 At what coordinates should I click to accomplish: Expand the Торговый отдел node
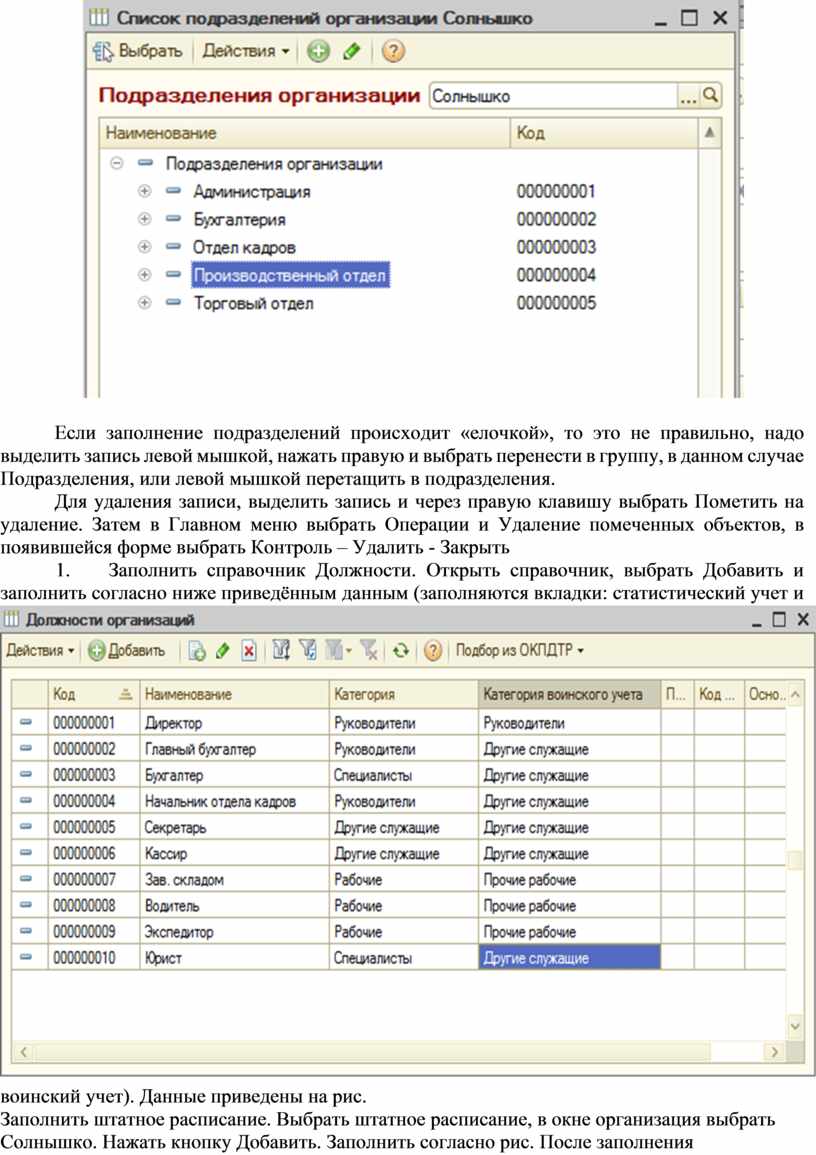[144, 303]
